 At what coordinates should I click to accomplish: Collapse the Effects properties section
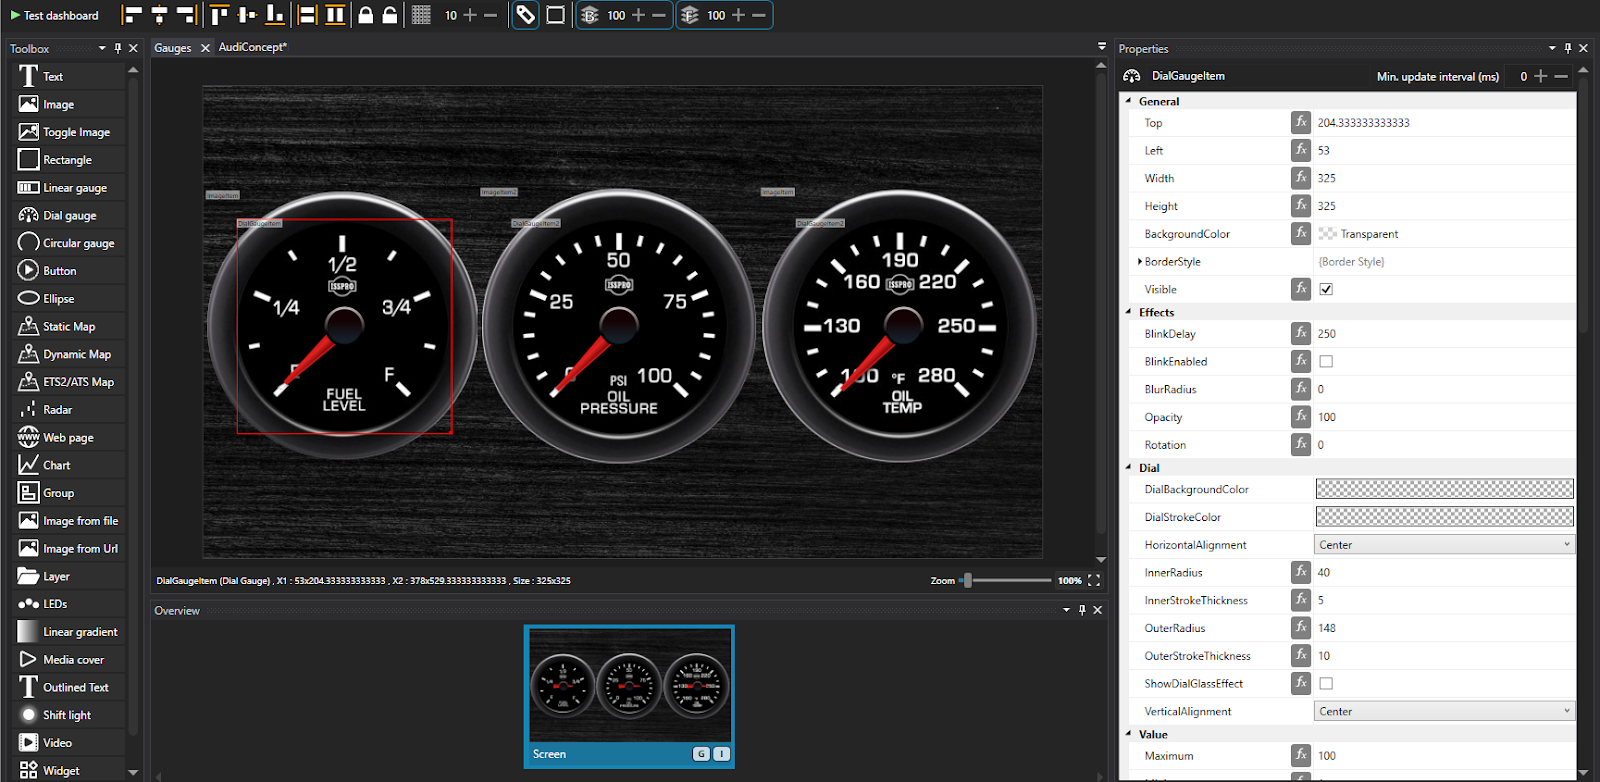click(x=1129, y=312)
